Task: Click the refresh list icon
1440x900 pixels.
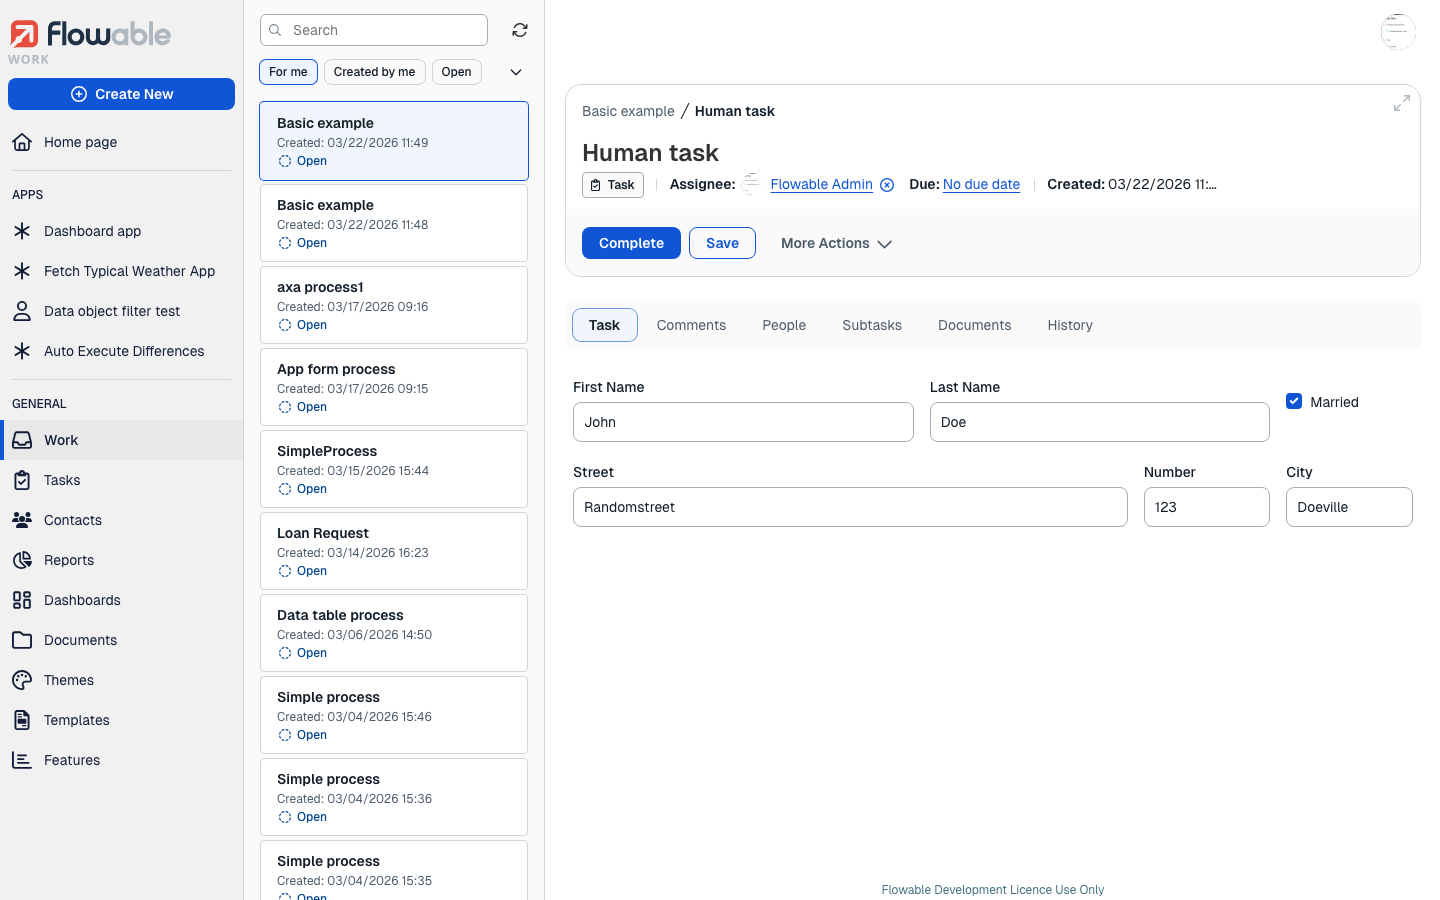Action: (520, 30)
